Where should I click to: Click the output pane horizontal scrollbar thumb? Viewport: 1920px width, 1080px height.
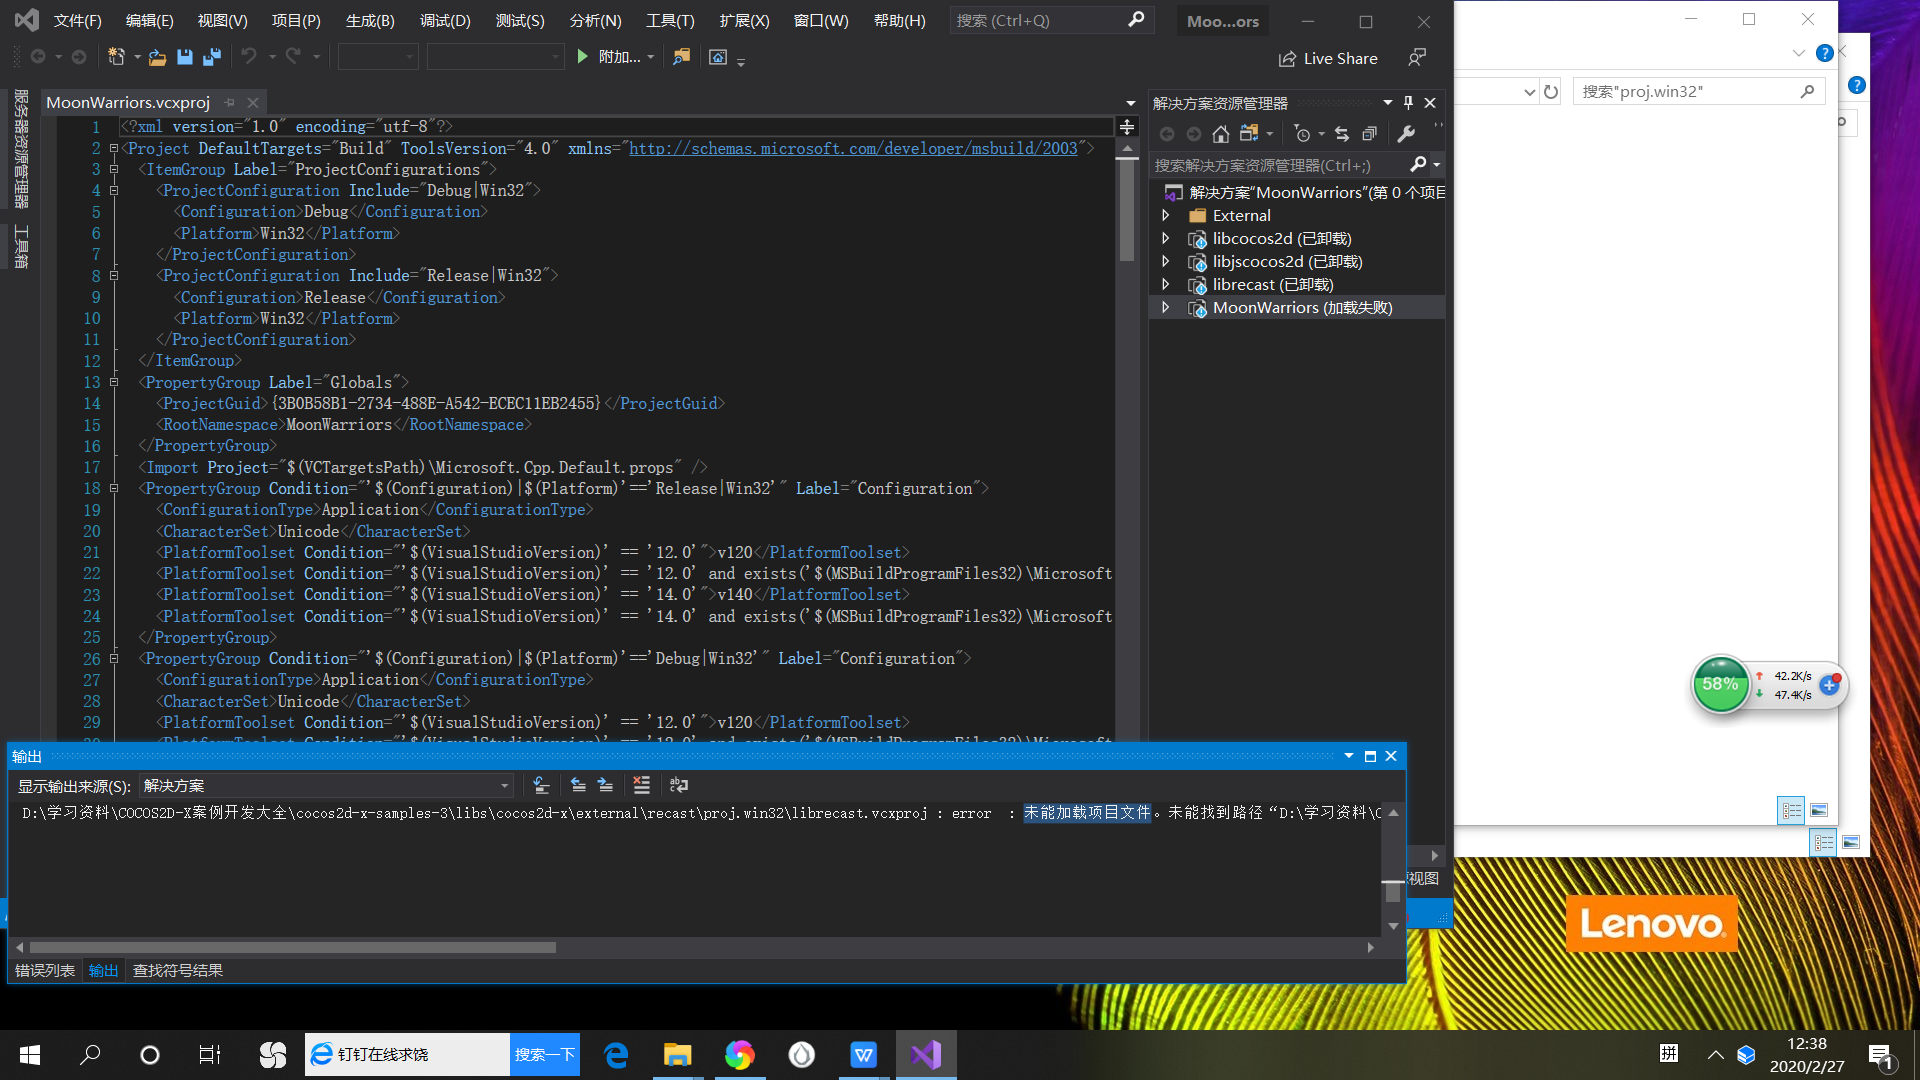[292, 947]
